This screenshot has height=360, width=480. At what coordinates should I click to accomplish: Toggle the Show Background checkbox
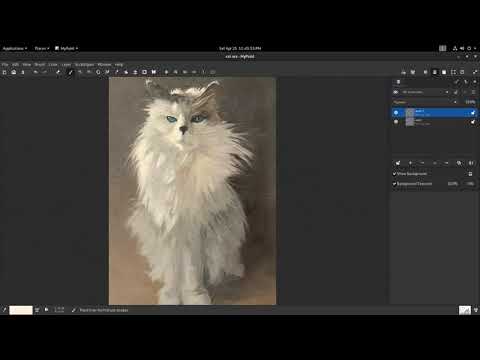coord(394,174)
